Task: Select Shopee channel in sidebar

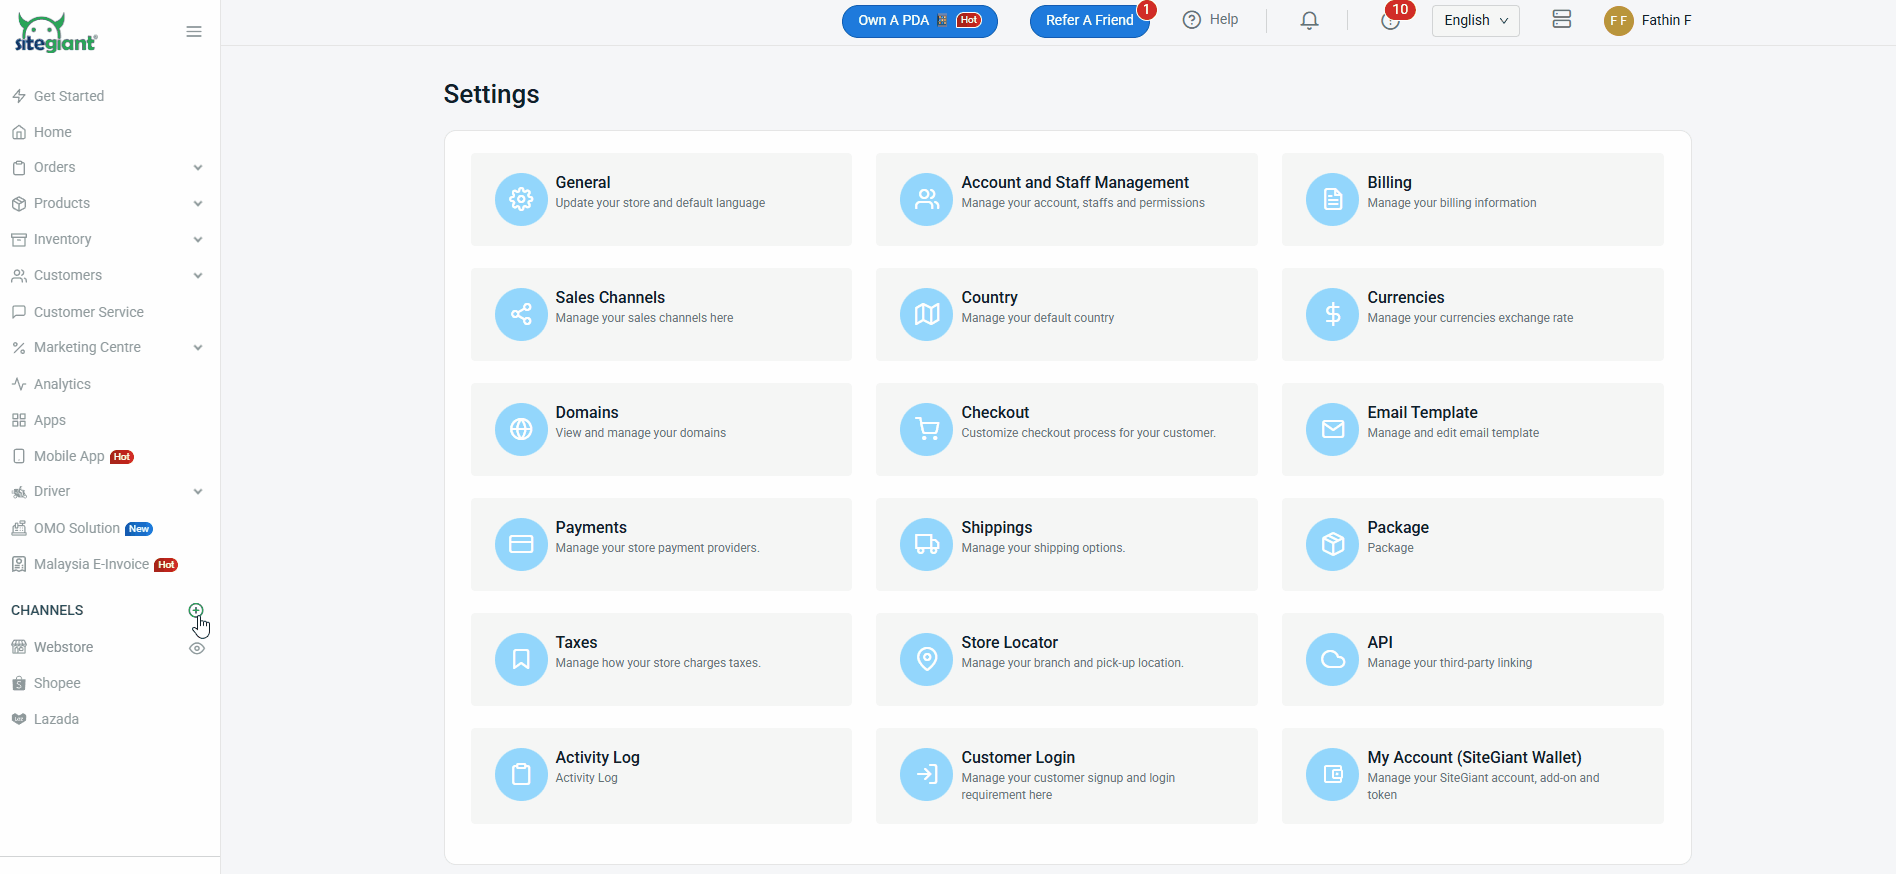Action: point(57,683)
